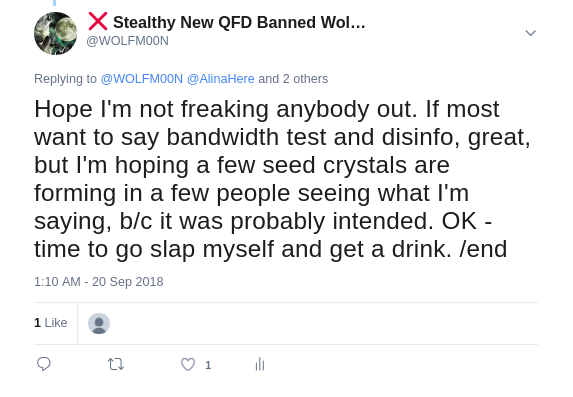
Task: Click the gray default liker avatar
Action: tap(99, 324)
